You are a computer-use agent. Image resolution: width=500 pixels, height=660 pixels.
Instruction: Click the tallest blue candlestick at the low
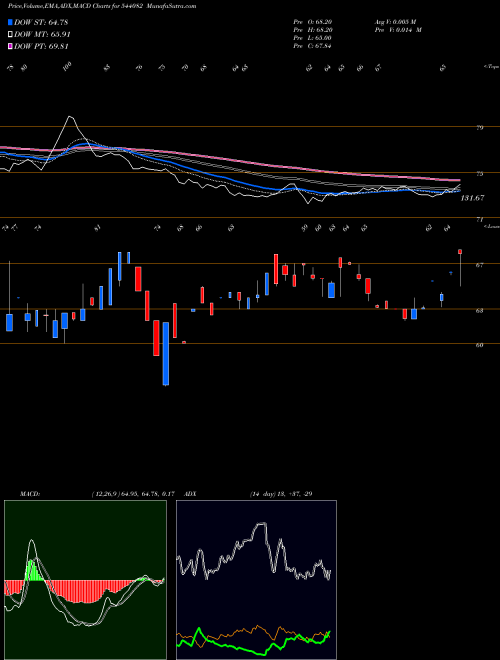pyautogui.click(x=166, y=354)
